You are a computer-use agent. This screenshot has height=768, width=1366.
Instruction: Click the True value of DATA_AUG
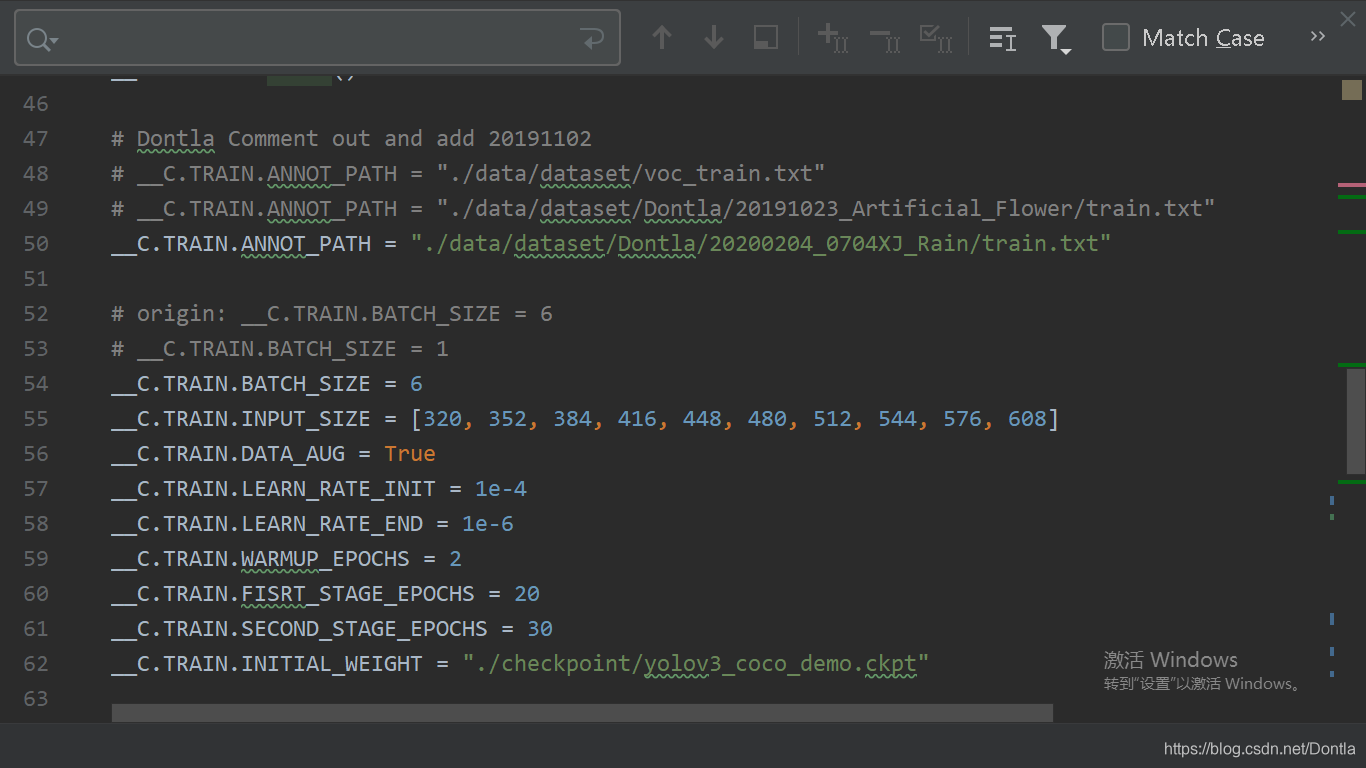coord(410,453)
